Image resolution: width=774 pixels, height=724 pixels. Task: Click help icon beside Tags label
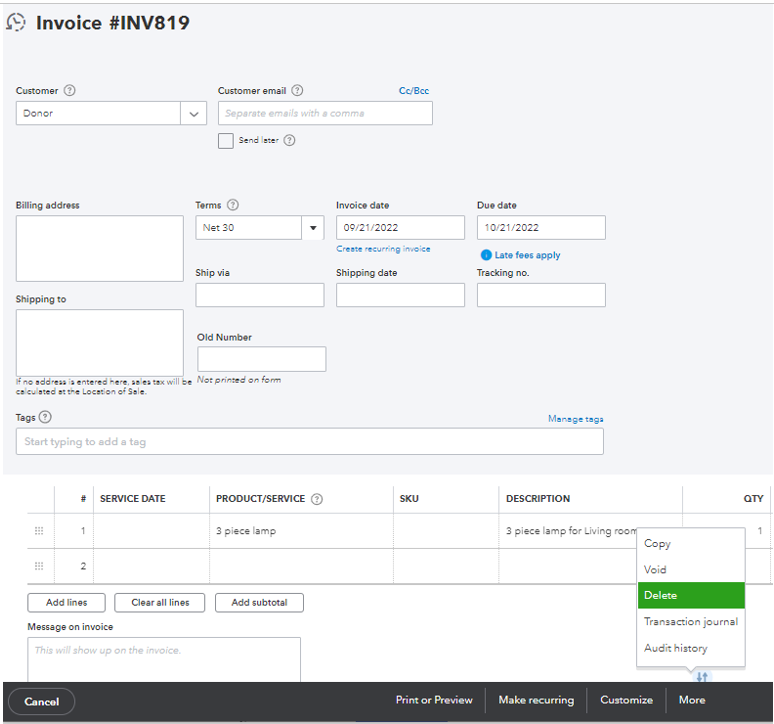[45, 418]
